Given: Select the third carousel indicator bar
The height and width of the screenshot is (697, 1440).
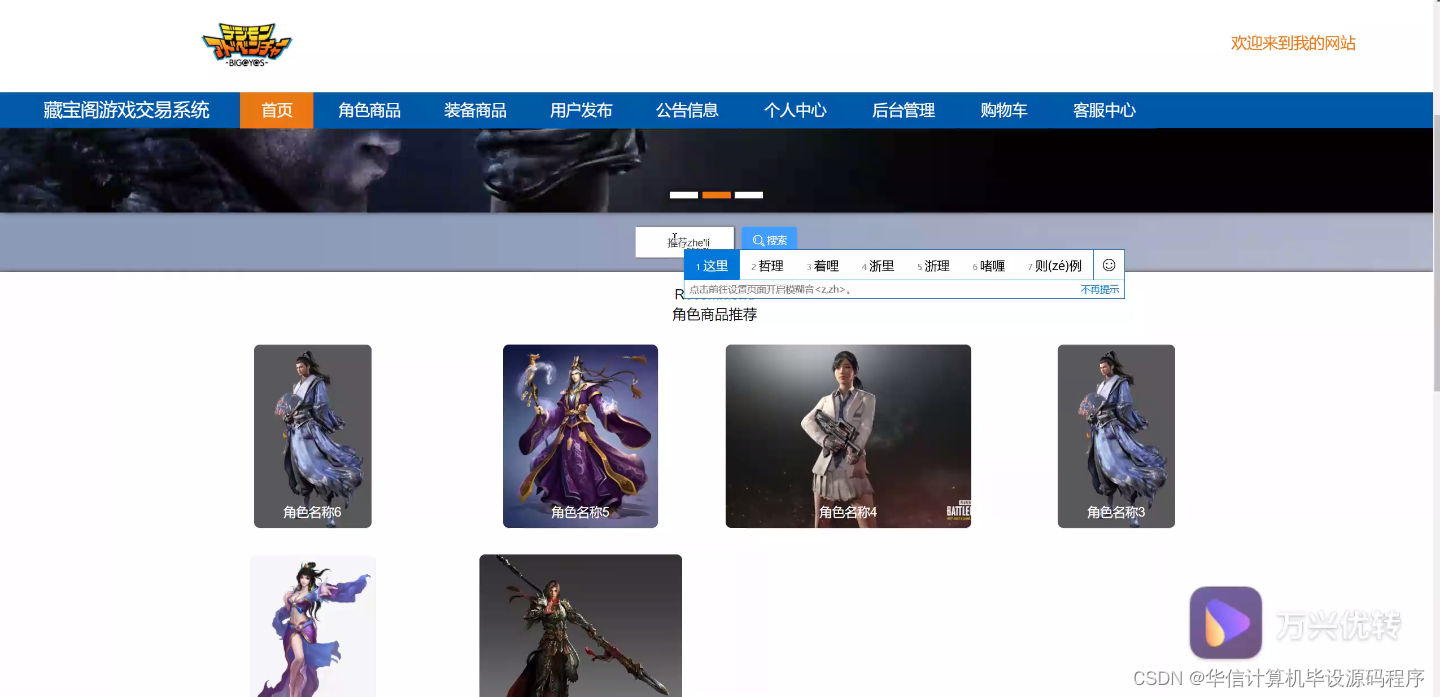Looking at the screenshot, I should [749, 195].
